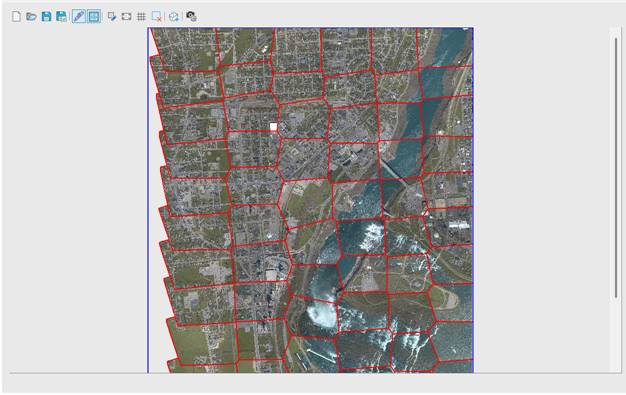Click the New file icon

click(16, 16)
